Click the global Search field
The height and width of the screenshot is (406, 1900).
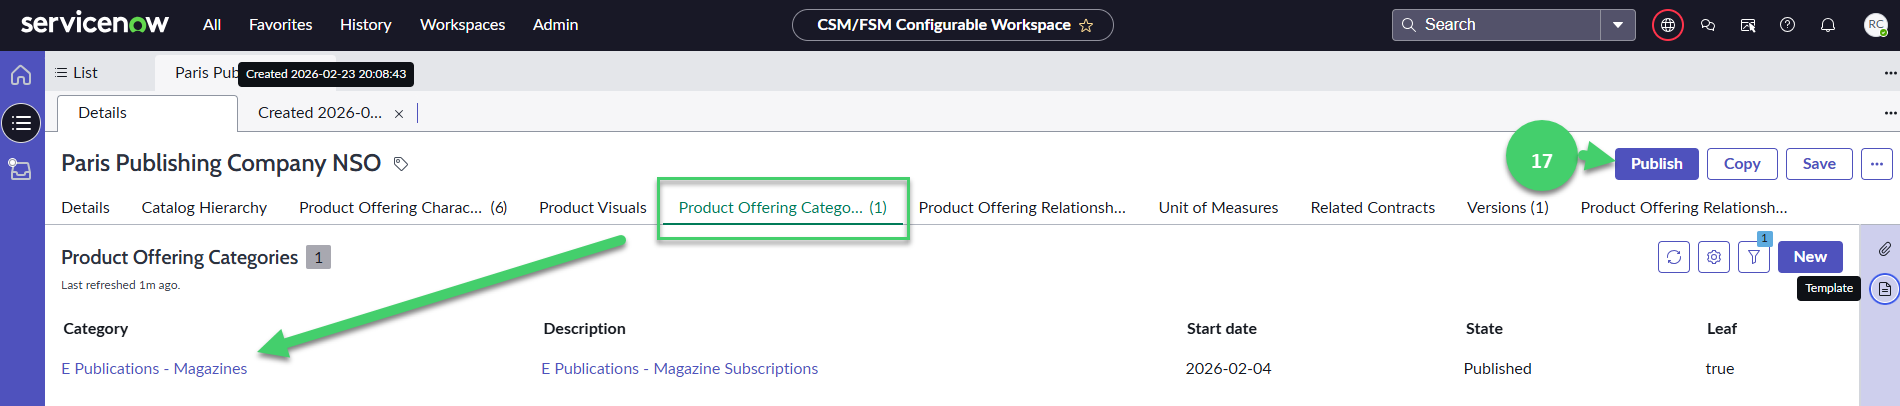pyautogui.click(x=1497, y=25)
